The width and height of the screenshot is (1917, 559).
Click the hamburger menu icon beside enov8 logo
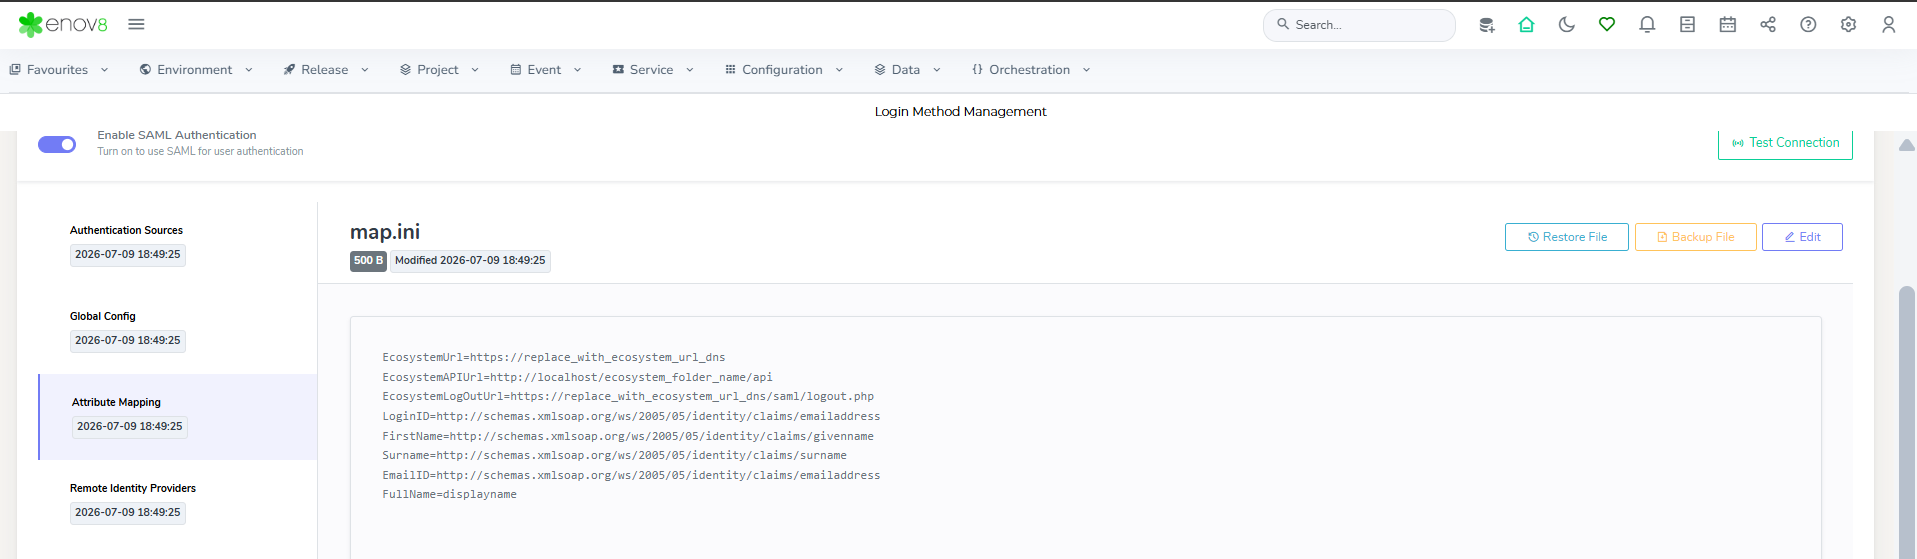point(136,24)
